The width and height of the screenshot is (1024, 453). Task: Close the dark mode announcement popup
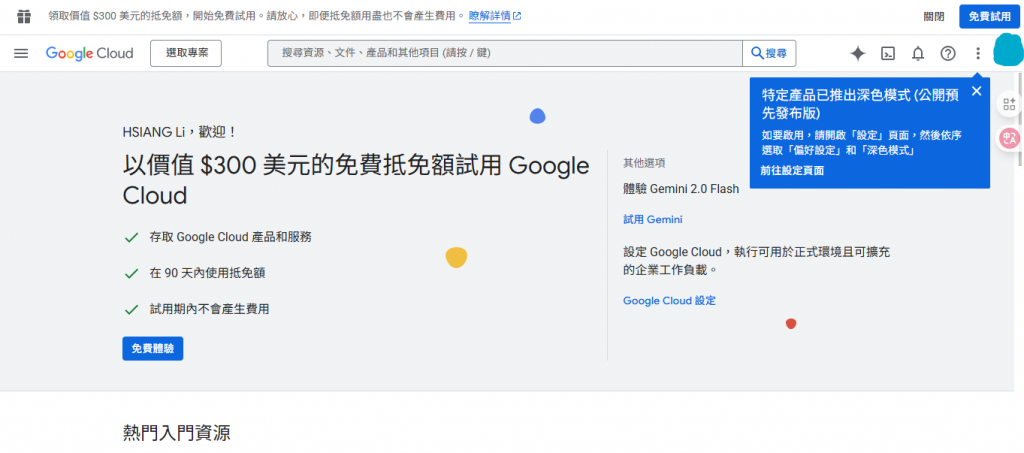click(x=976, y=91)
